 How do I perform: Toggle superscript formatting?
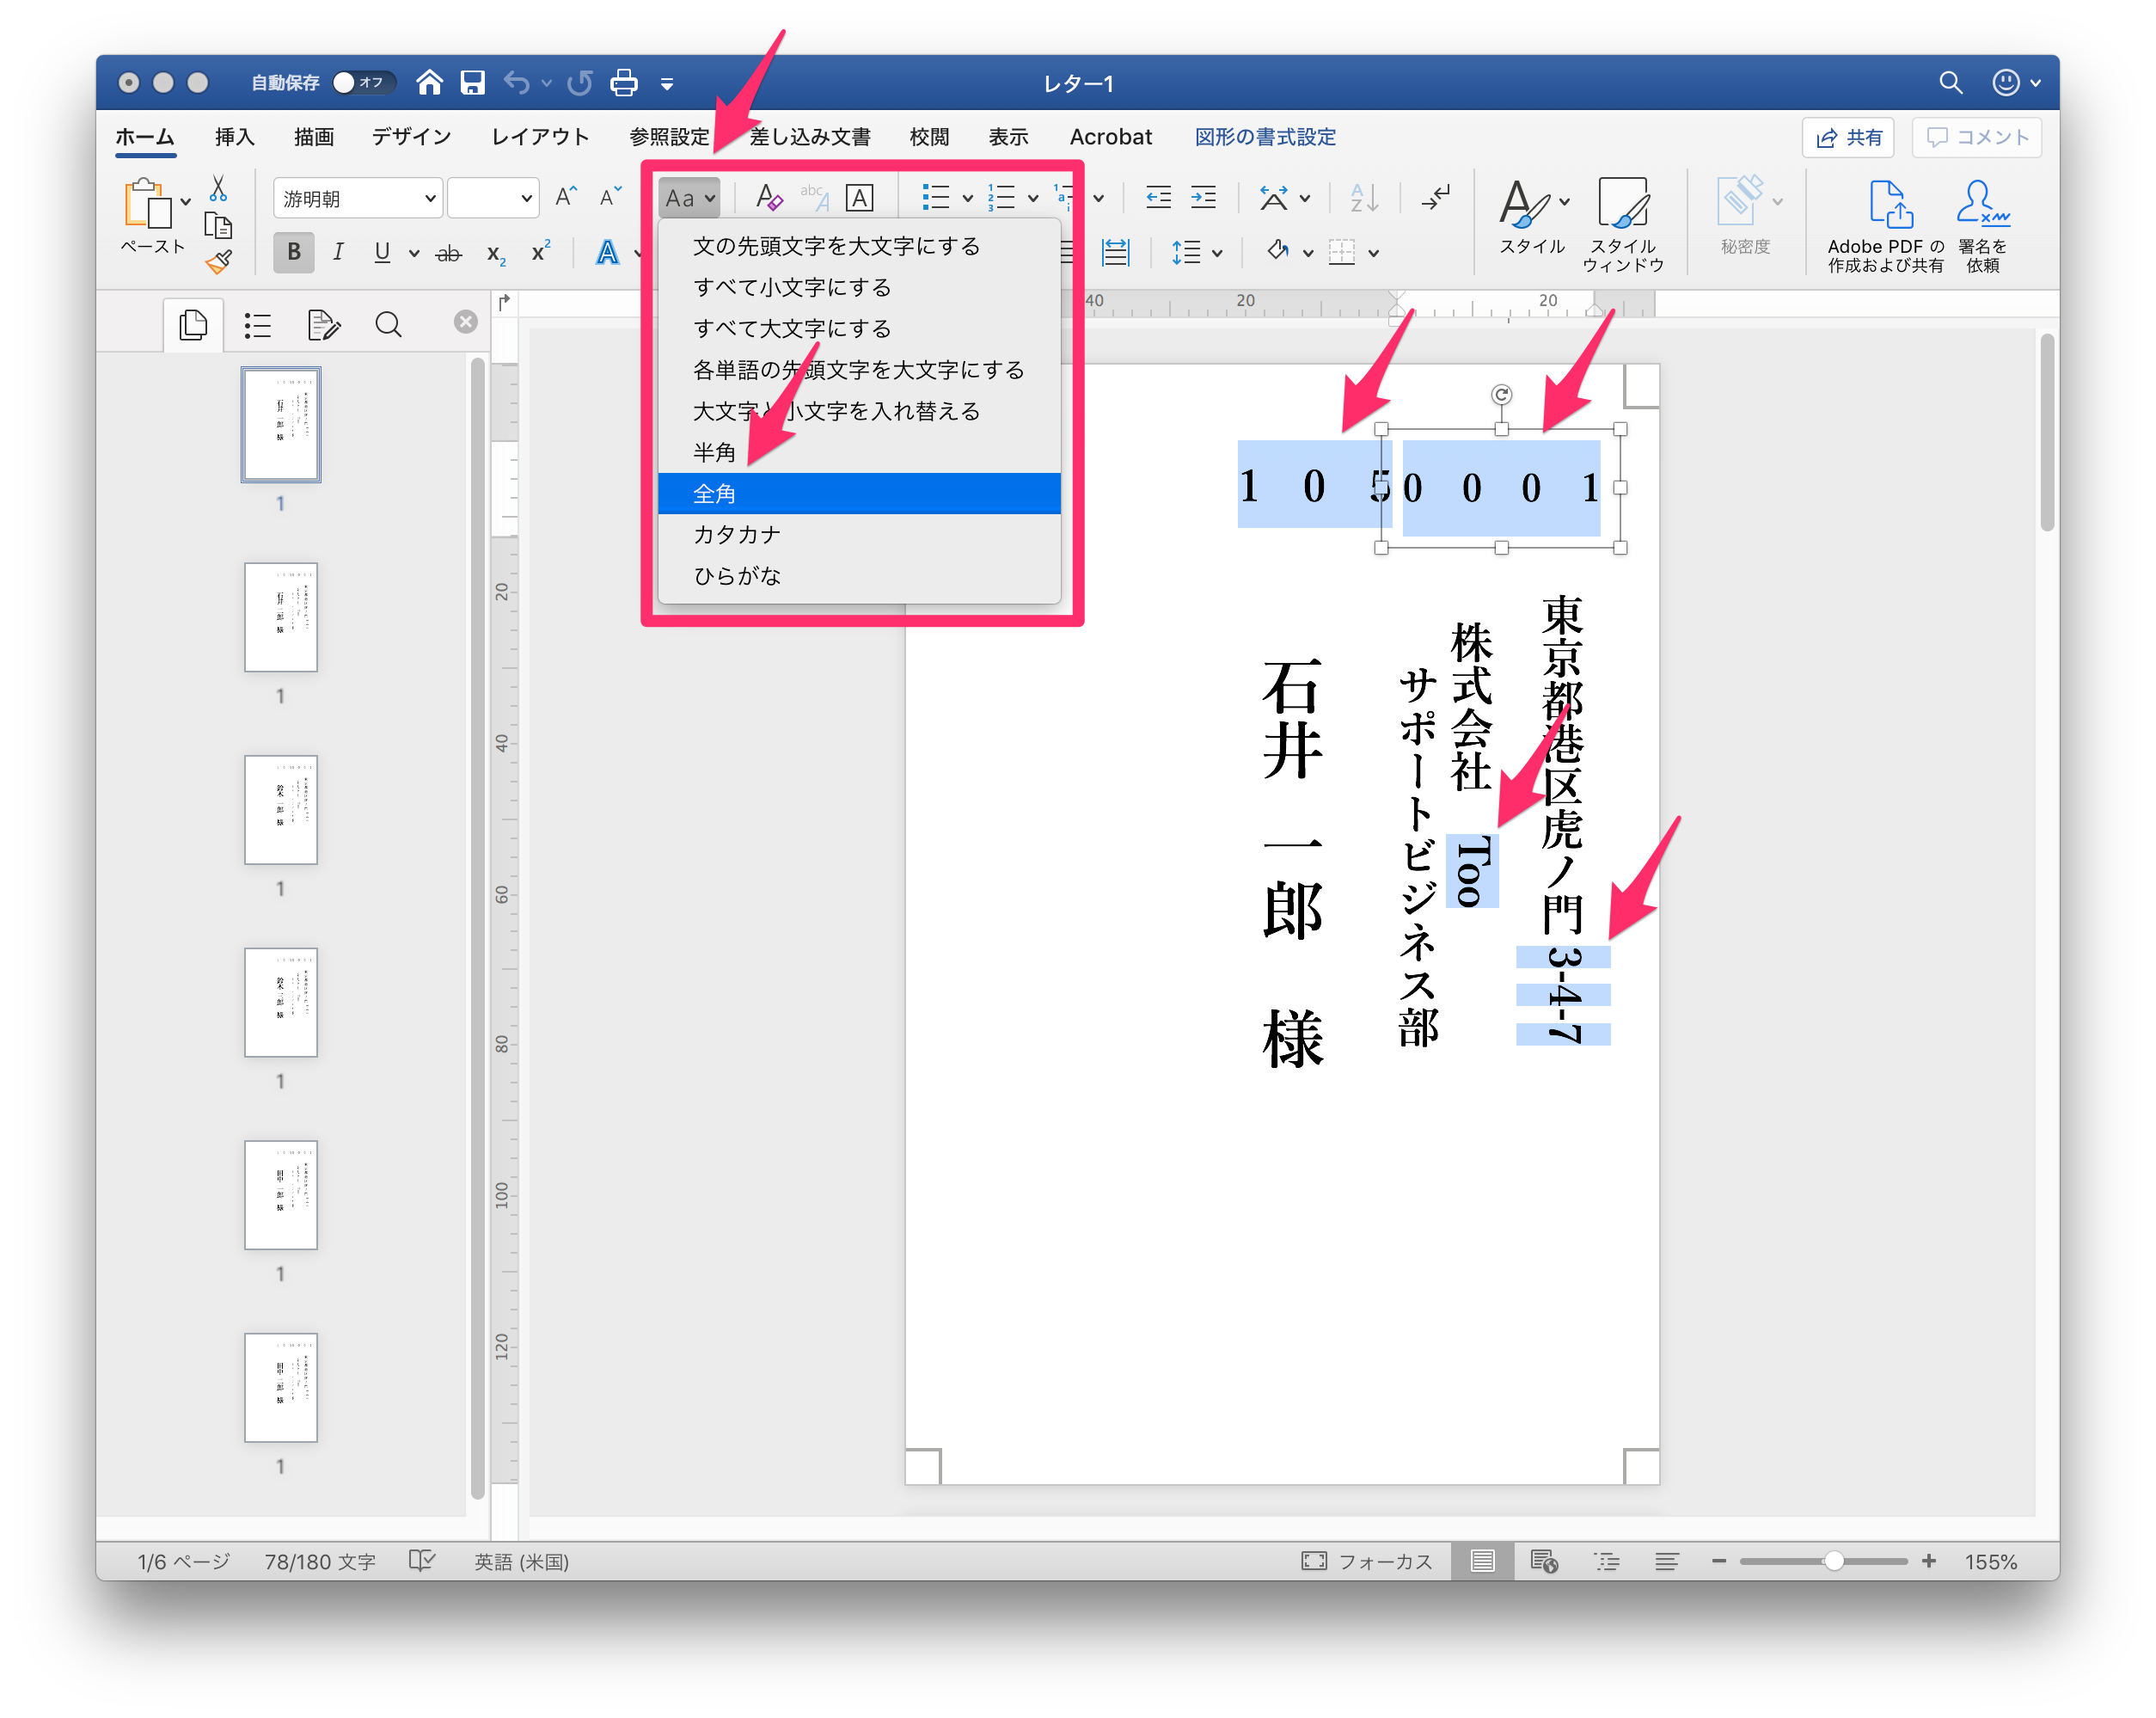click(541, 252)
